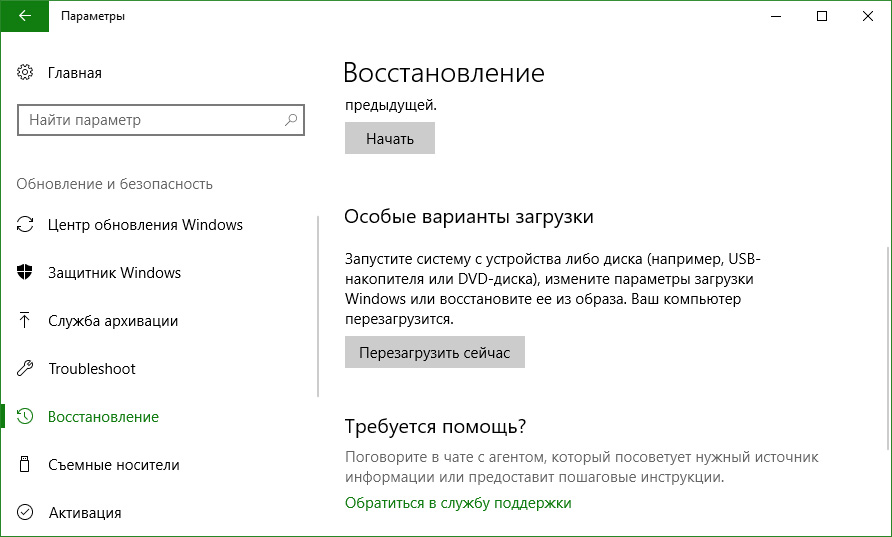Click the Активация checkmark circle icon

pos(26,513)
